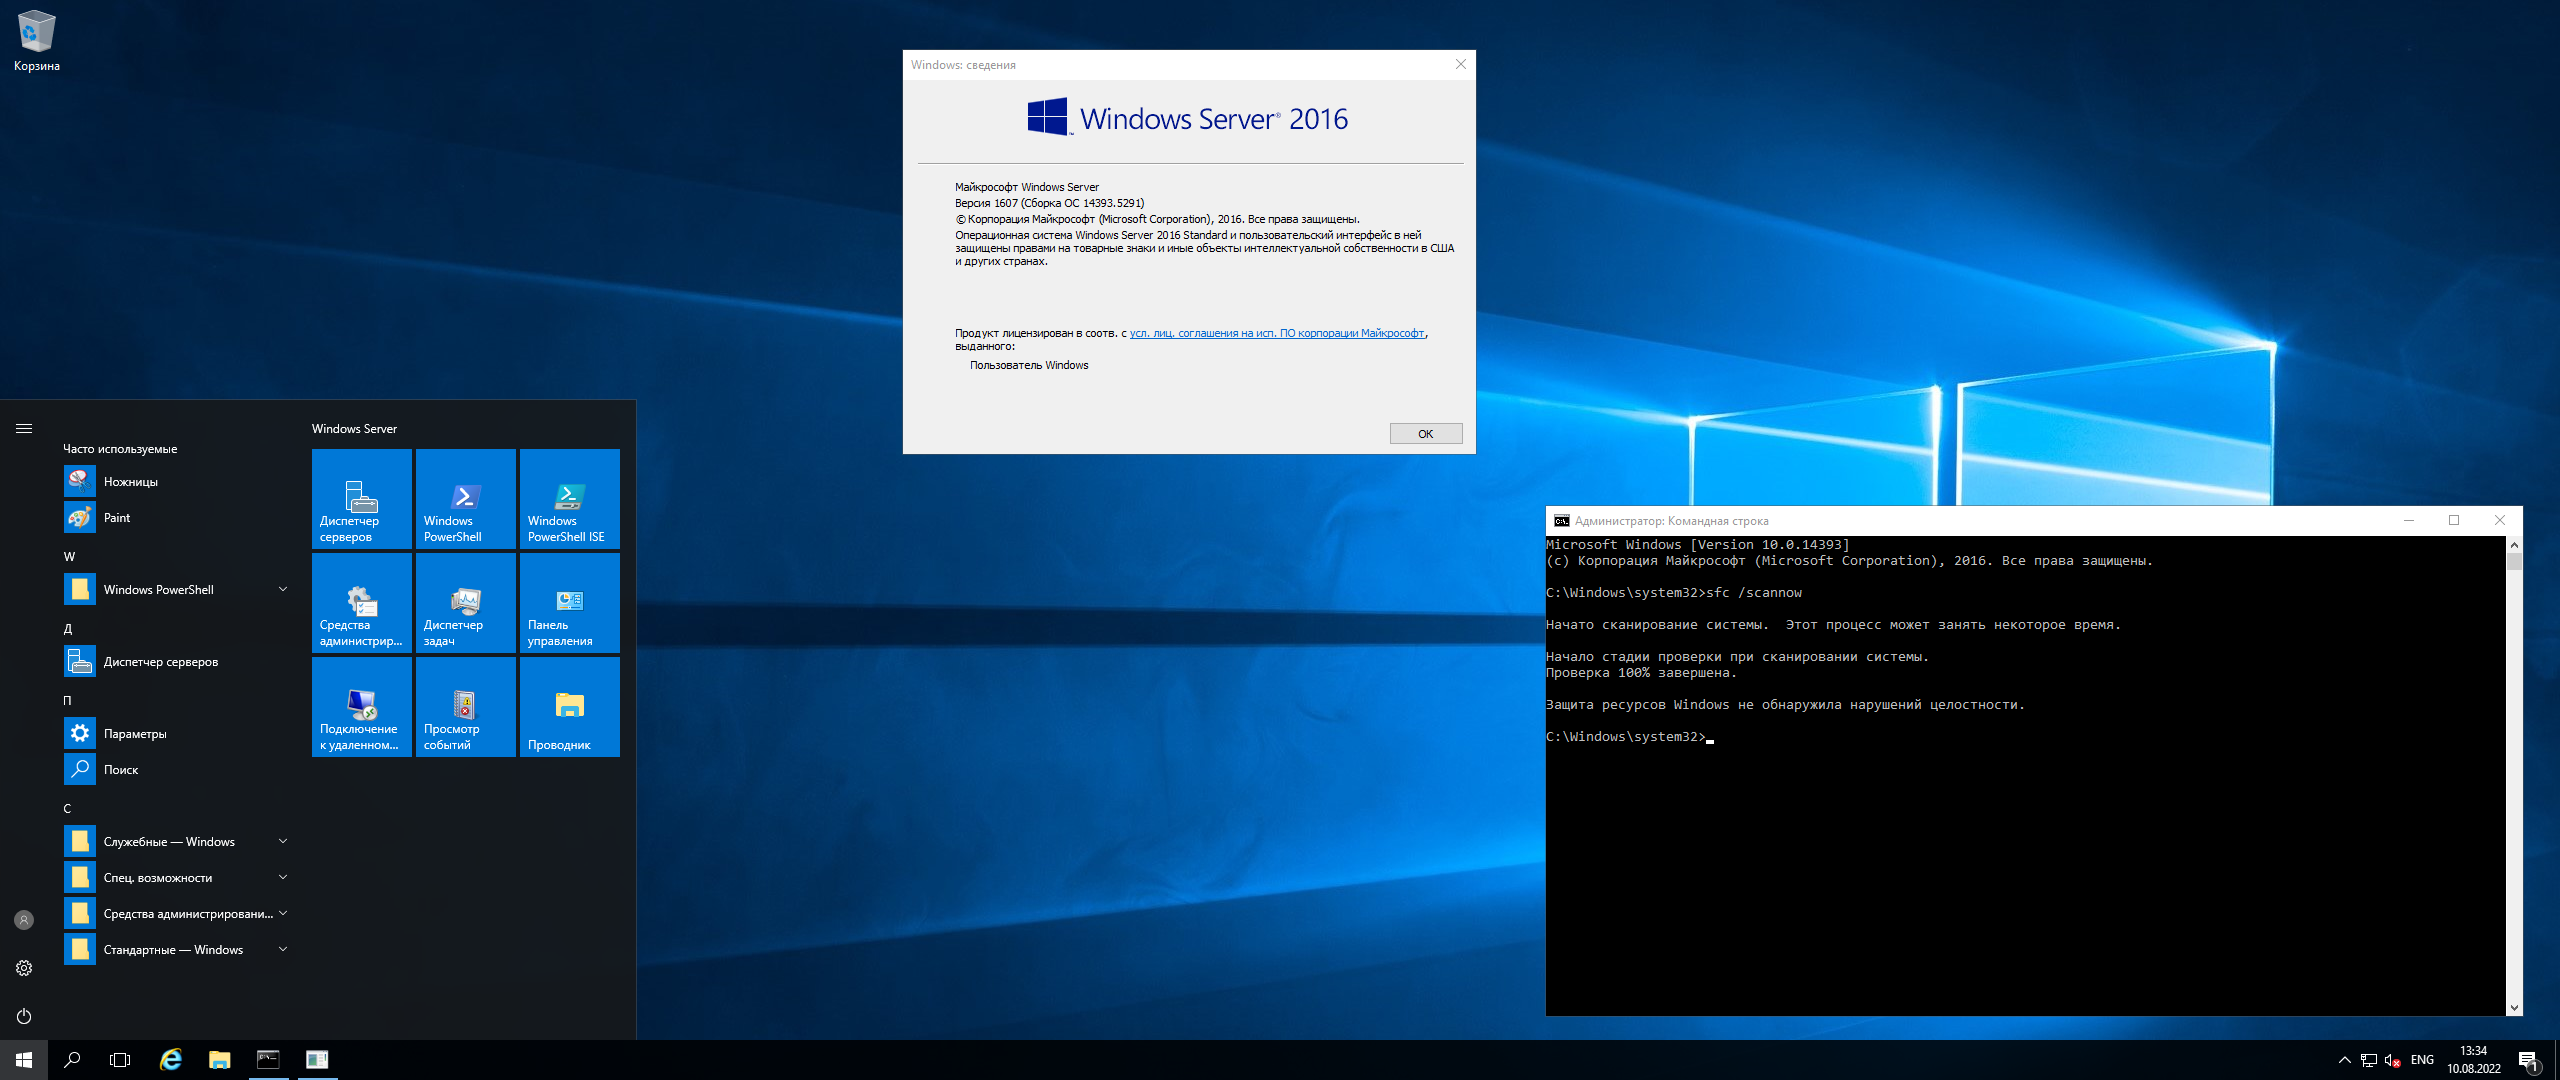
Task: Open the volume tray icon
Action: (x=2392, y=1061)
